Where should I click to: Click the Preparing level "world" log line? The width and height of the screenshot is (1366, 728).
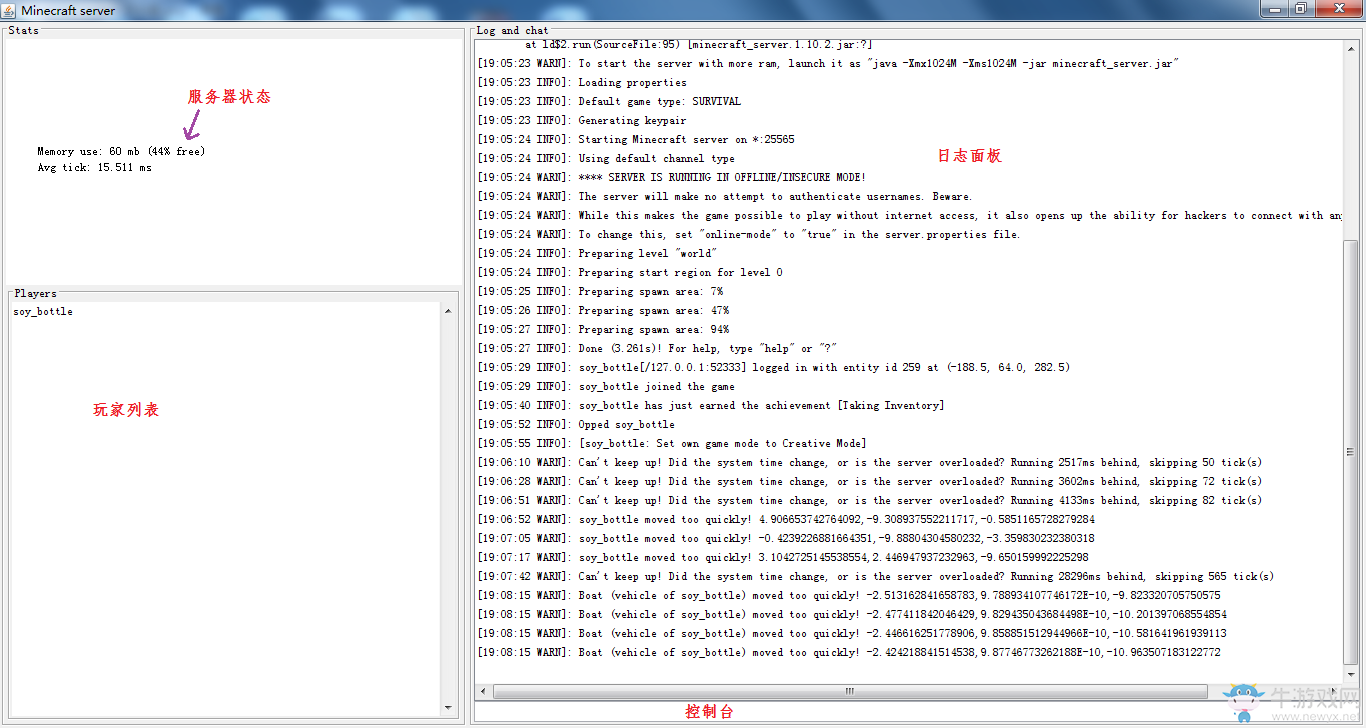[x=597, y=254]
